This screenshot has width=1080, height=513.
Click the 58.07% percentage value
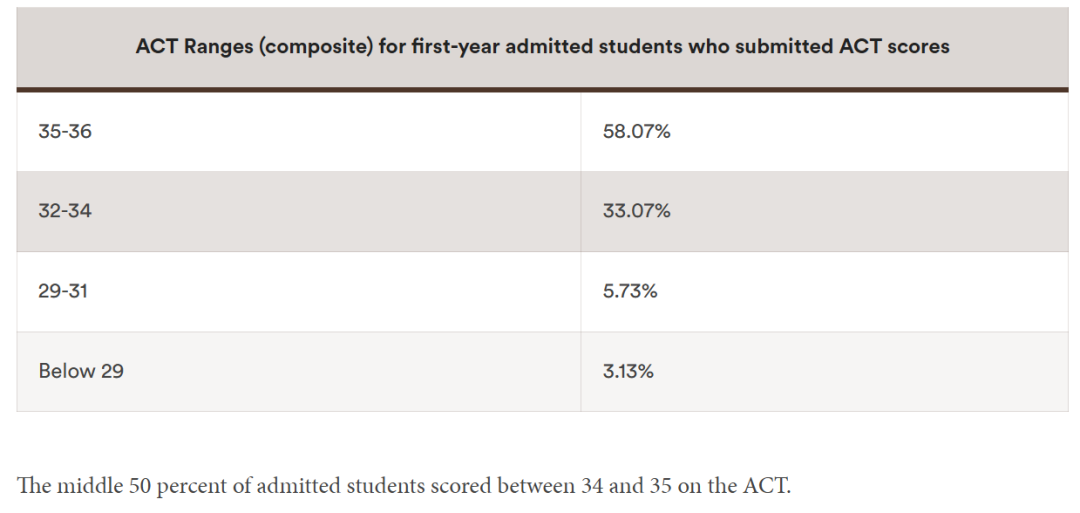click(636, 131)
